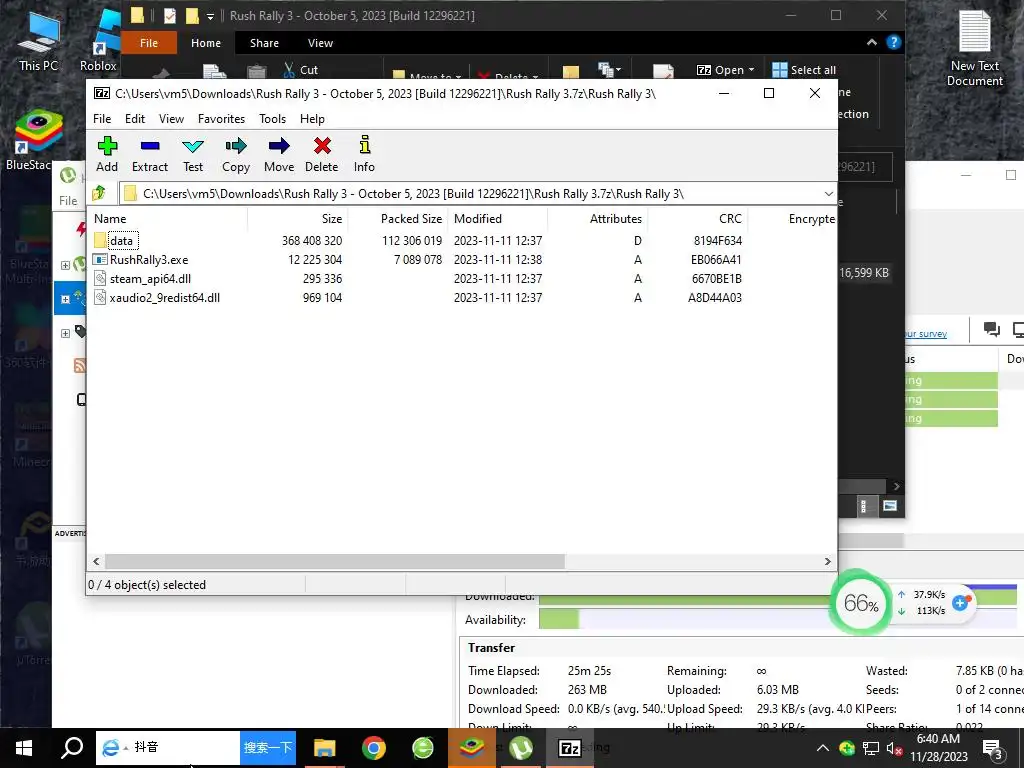Open taskbar search magnifier icon
The image size is (1024, 768).
[72, 748]
